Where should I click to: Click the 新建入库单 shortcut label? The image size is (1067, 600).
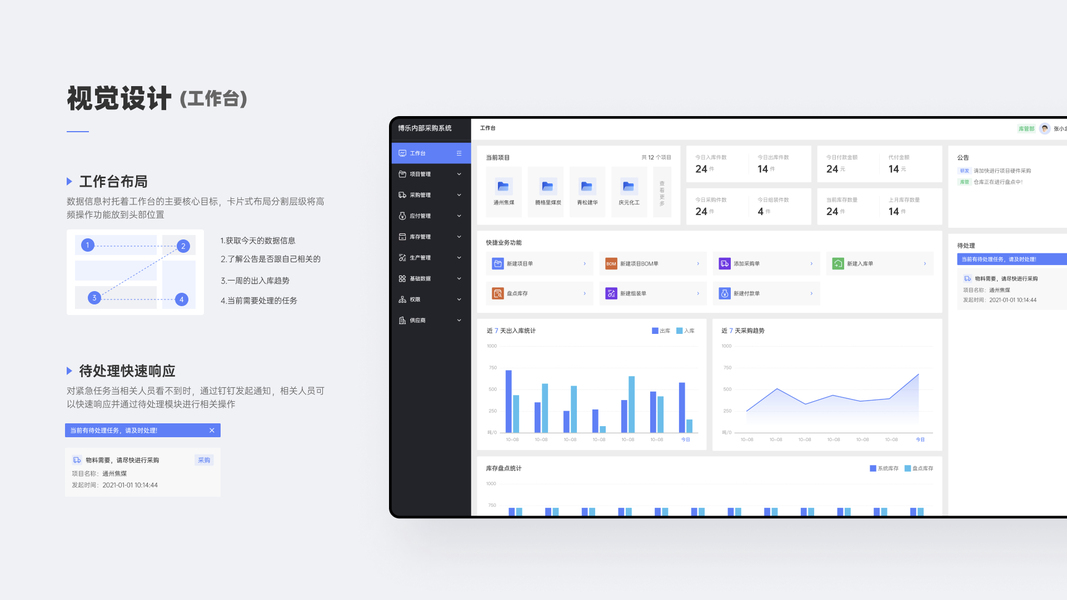(x=860, y=263)
